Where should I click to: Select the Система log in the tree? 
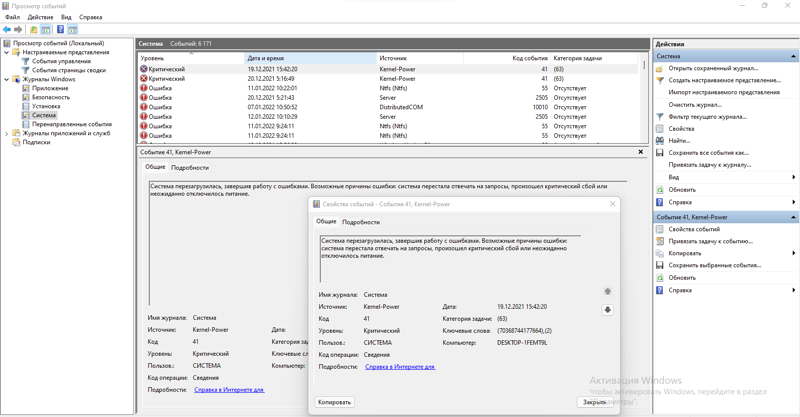pos(44,115)
